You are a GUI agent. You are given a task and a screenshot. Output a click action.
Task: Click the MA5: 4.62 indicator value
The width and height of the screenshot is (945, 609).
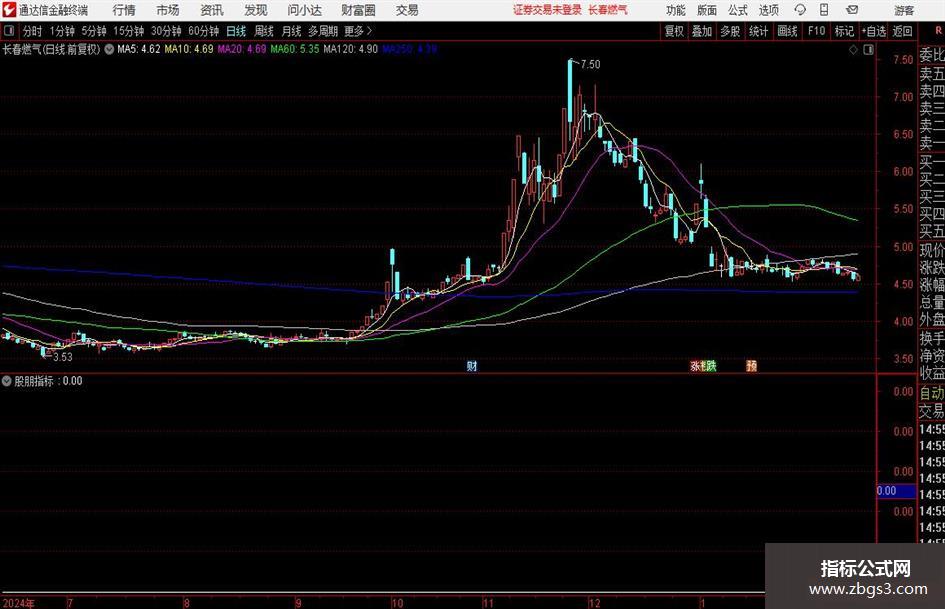click(139, 49)
